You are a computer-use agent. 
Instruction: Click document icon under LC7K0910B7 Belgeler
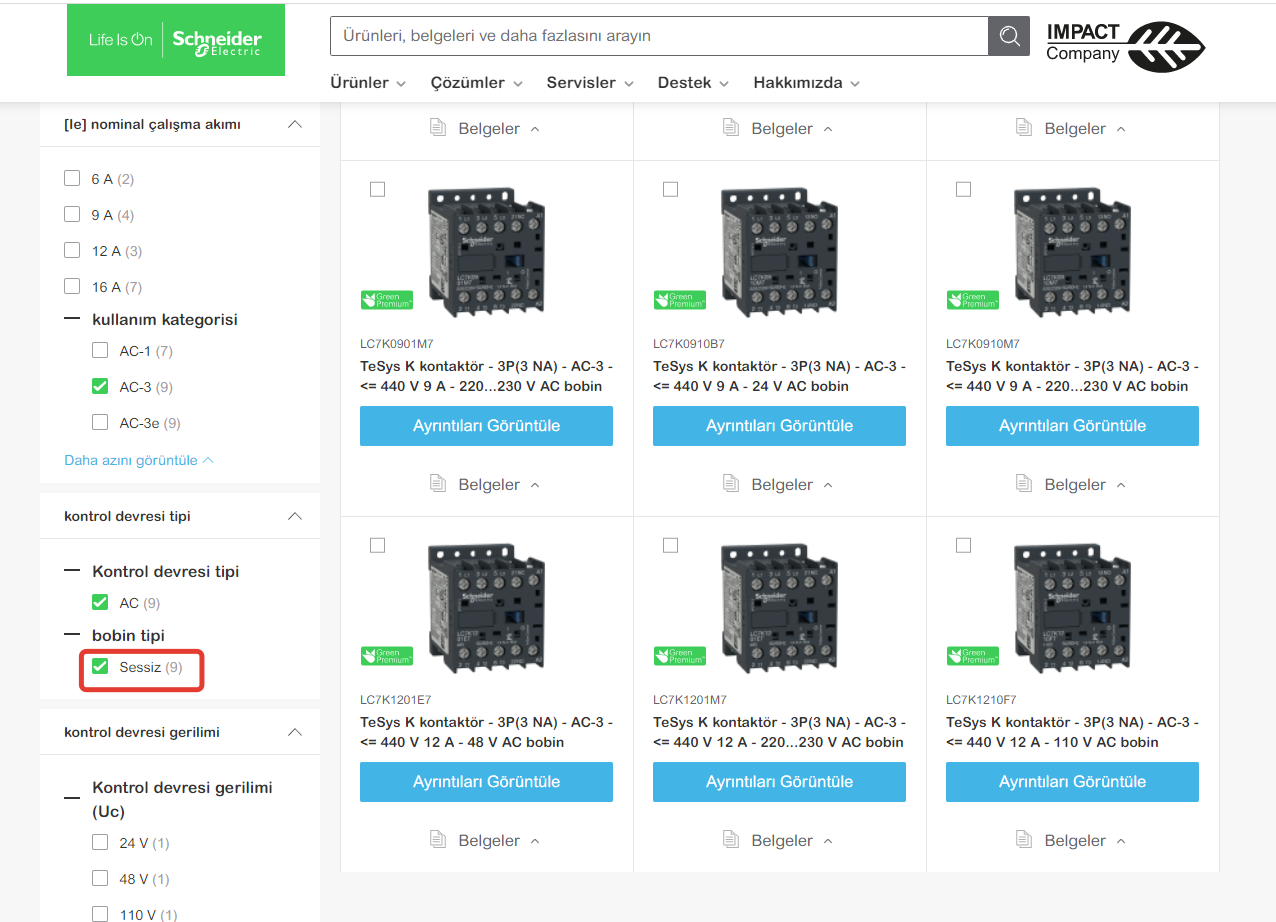(x=730, y=484)
